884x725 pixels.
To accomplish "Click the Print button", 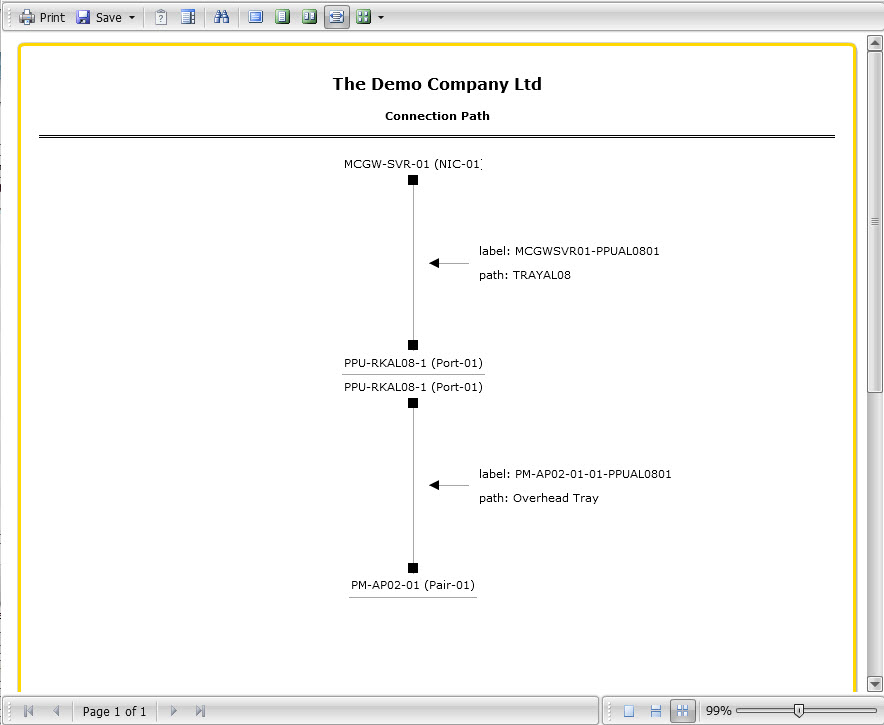I will (x=42, y=17).
